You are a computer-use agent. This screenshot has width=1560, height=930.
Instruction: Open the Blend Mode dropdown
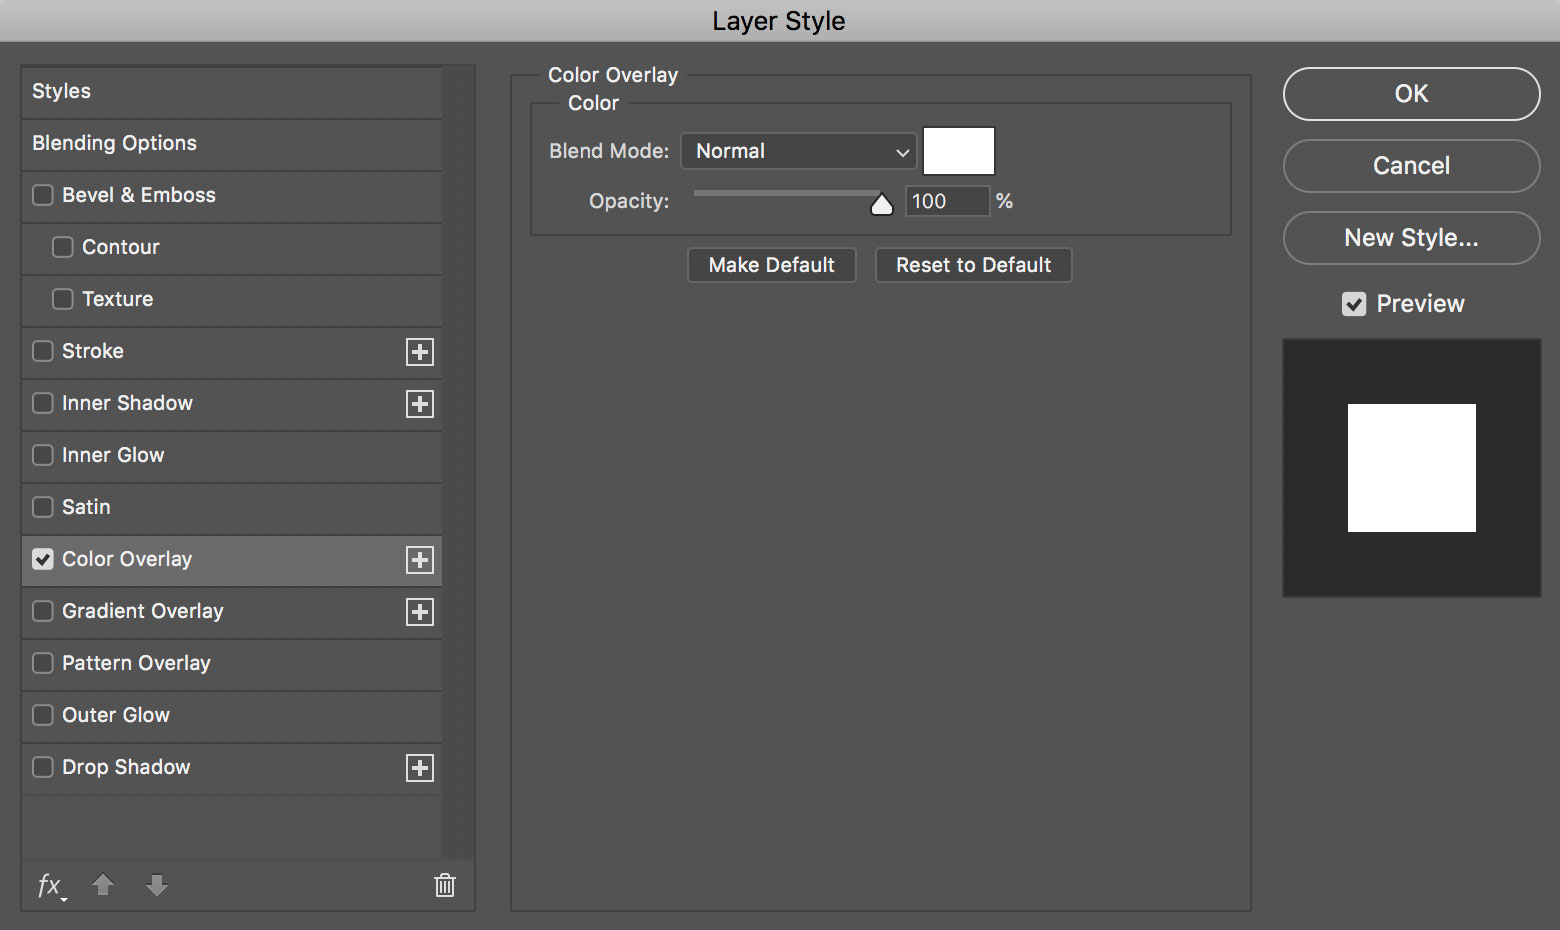(798, 151)
